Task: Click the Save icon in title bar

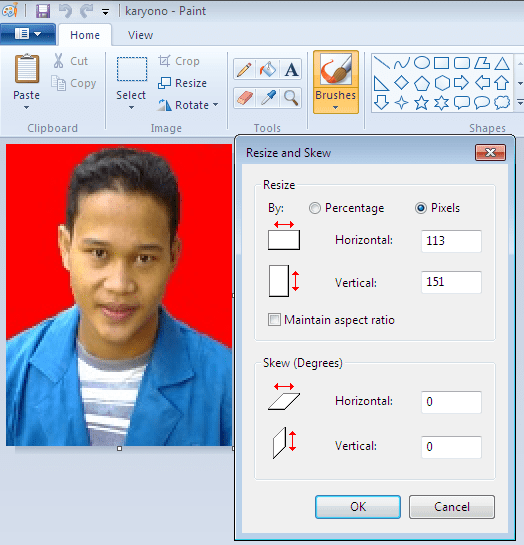Action: [x=43, y=11]
